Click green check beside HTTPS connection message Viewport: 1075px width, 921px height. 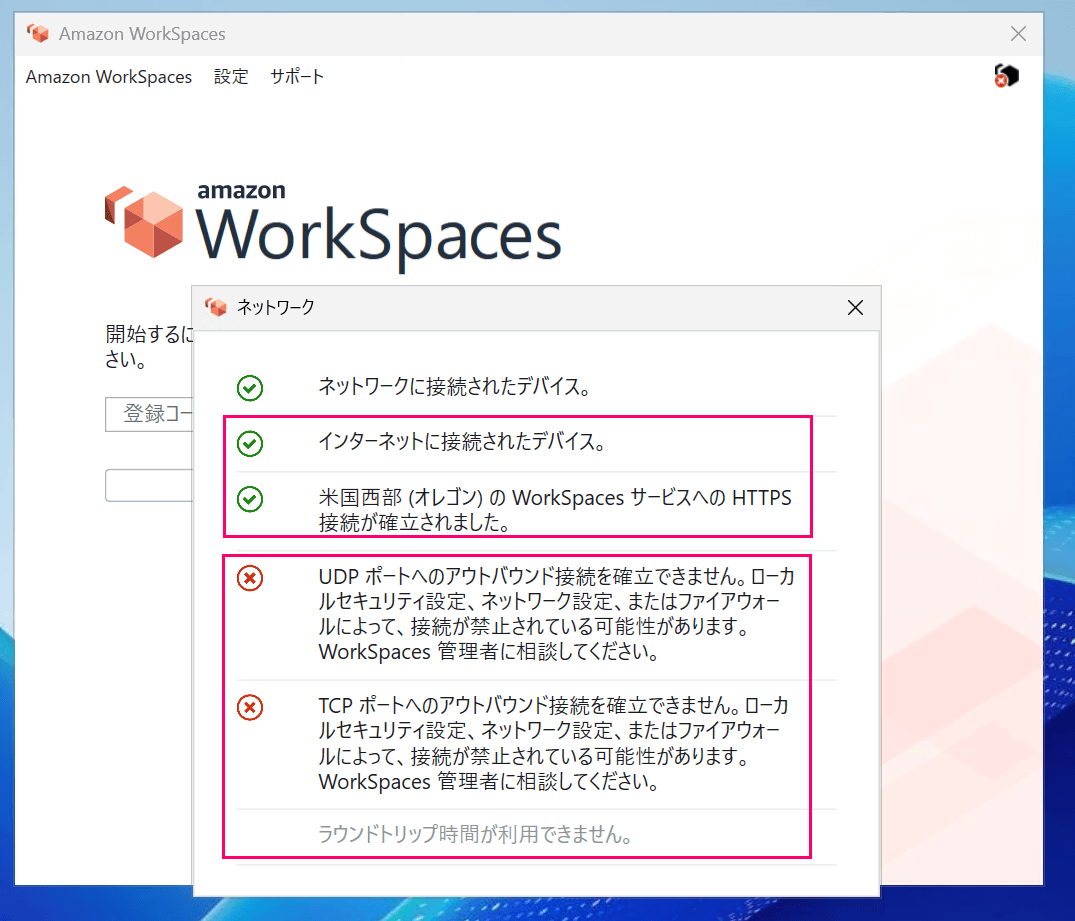(x=250, y=499)
